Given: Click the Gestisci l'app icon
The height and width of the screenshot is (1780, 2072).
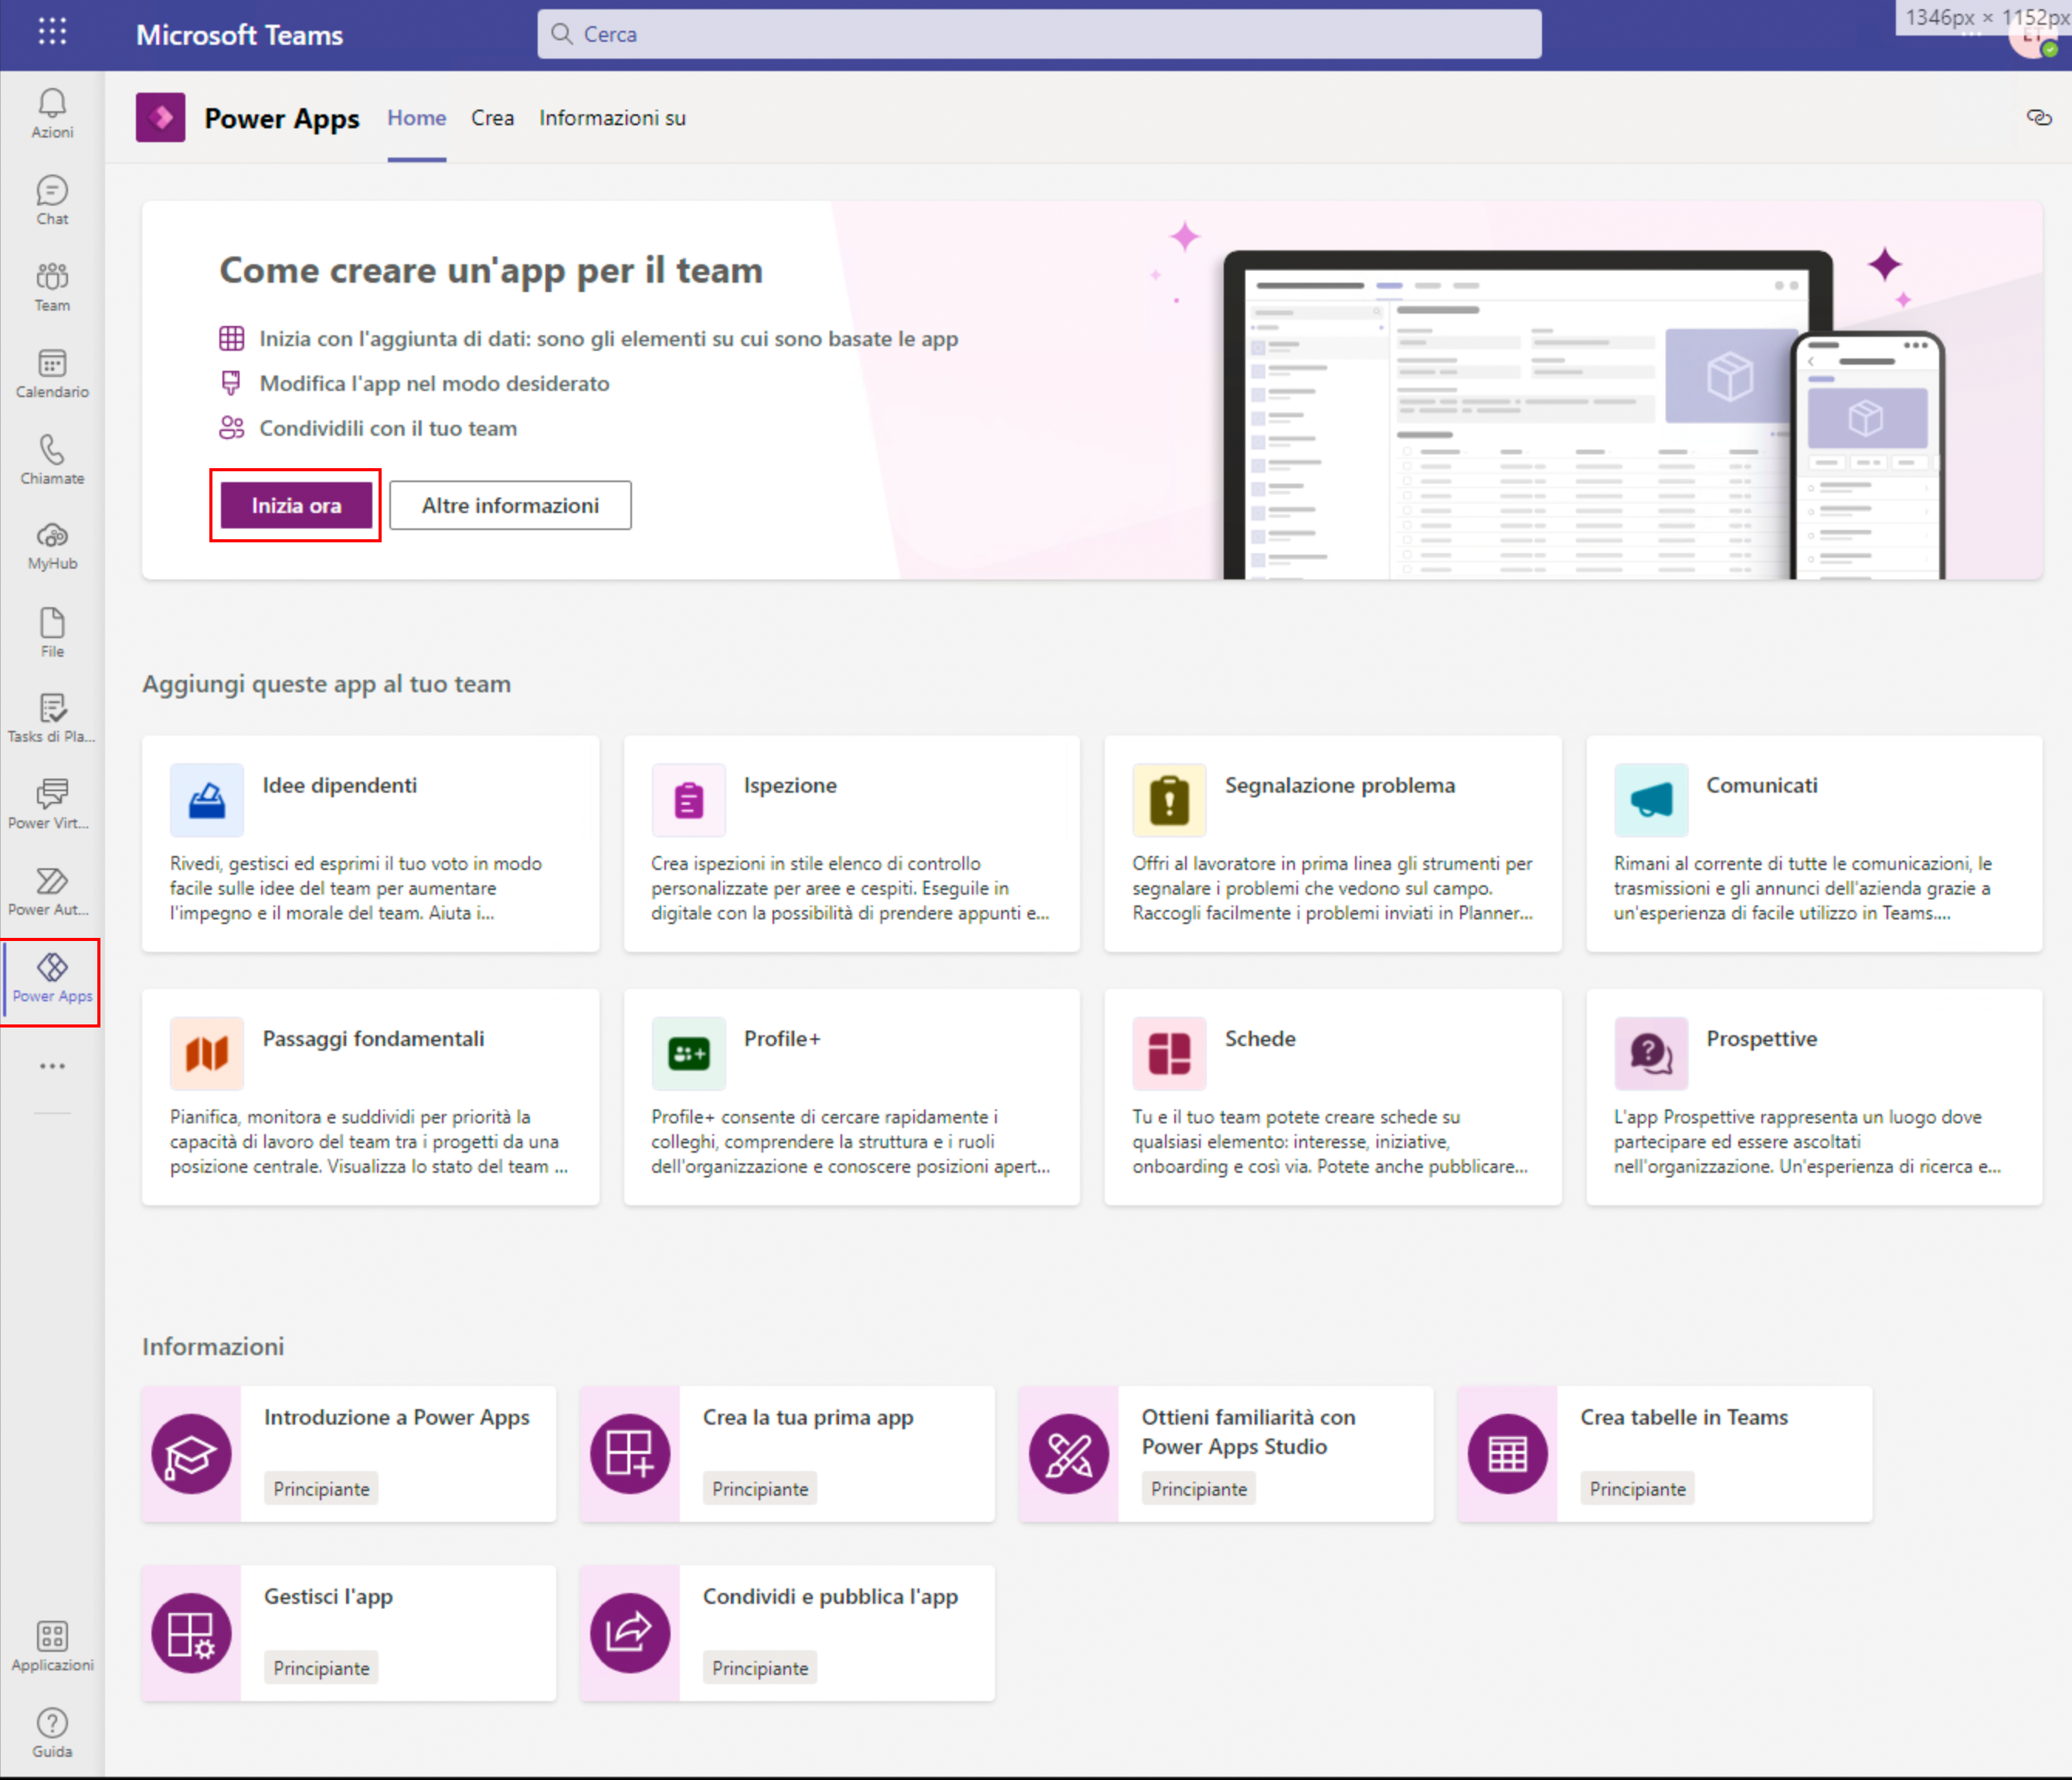Looking at the screenshot, I should tap(191, 1634).
